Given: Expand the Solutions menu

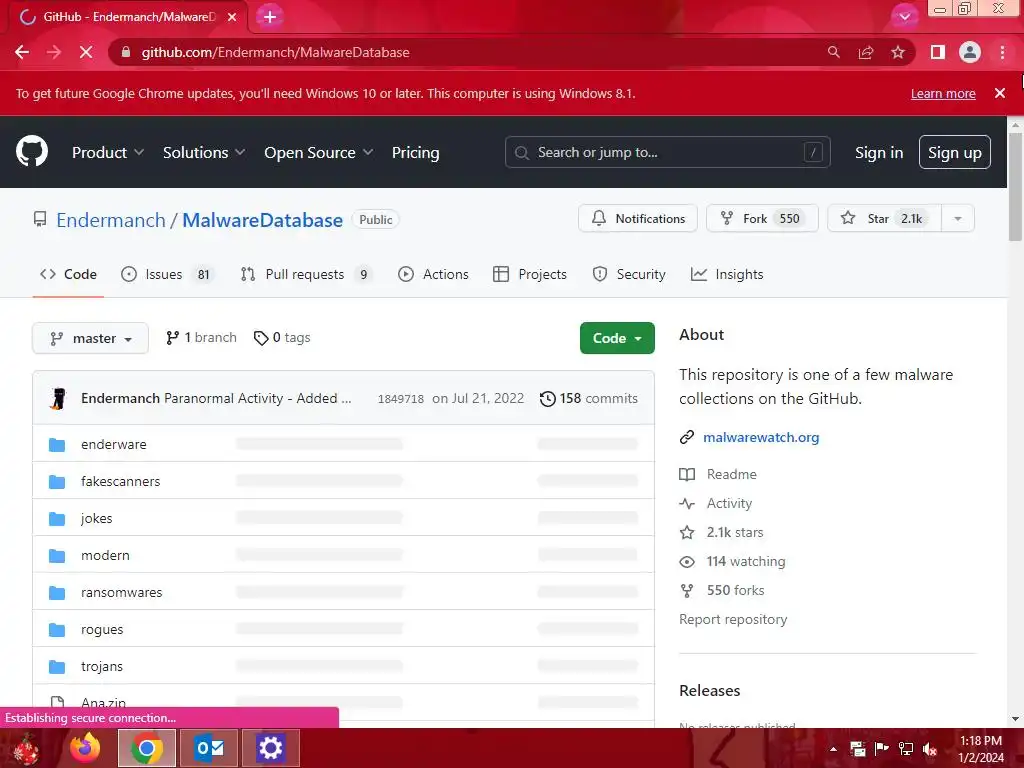Looking at the screenshot, I should (x=204, y=152).
